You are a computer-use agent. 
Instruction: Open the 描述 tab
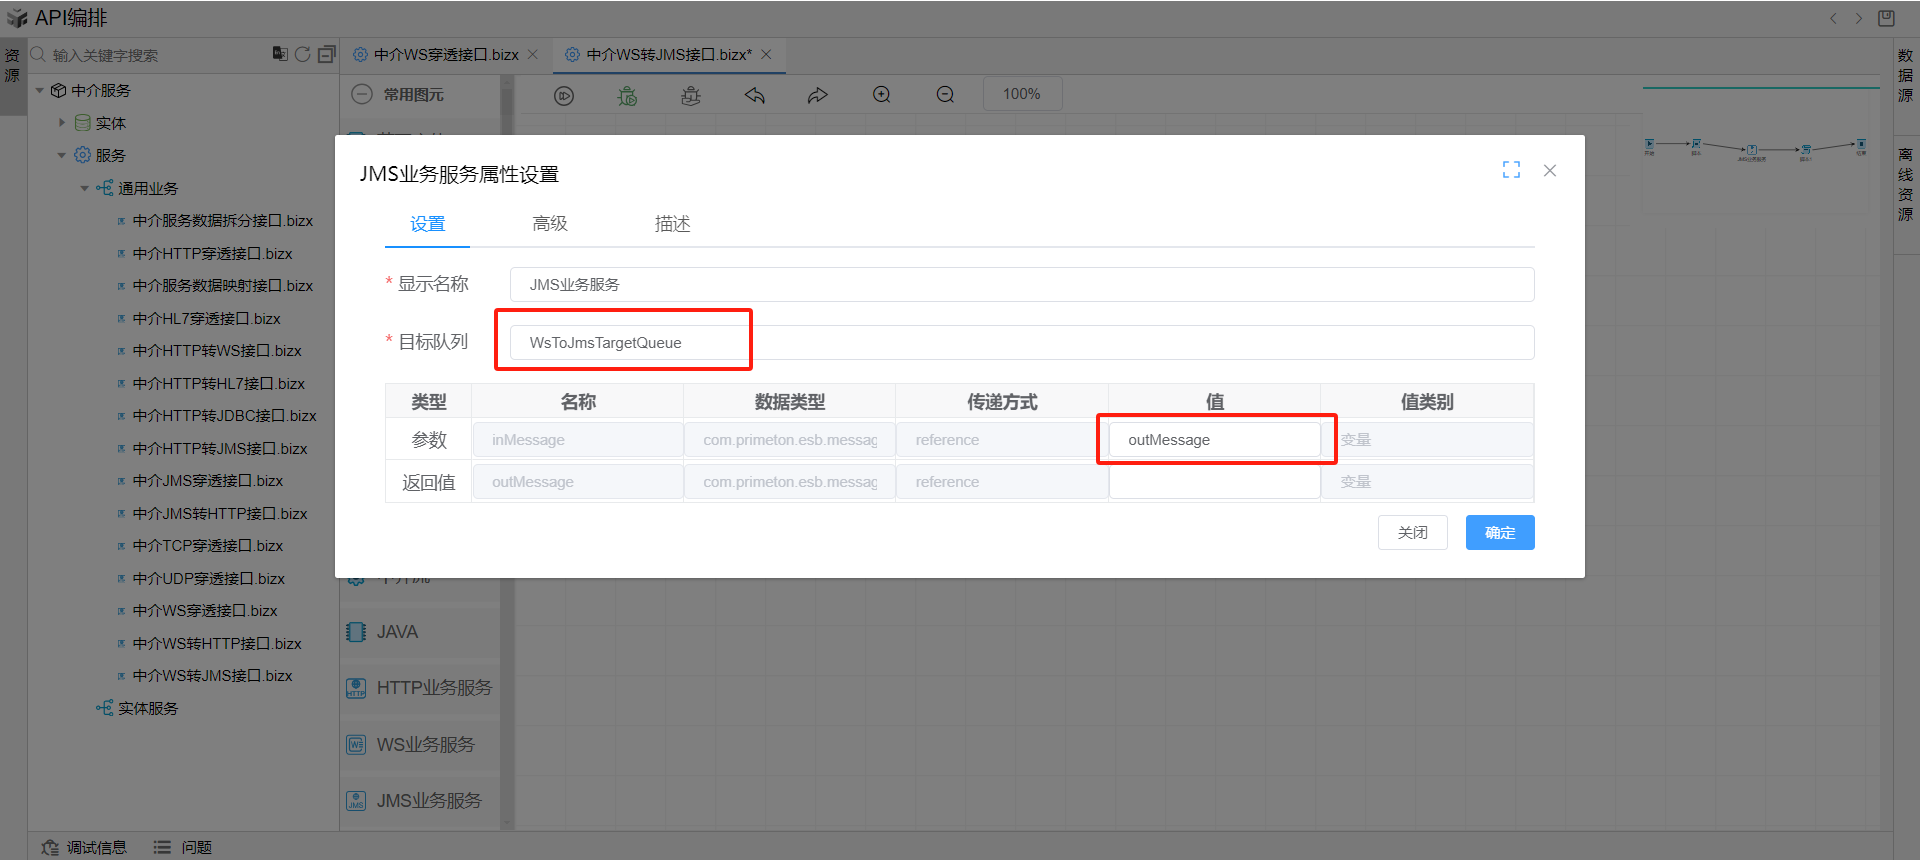[x=672, y=224]
